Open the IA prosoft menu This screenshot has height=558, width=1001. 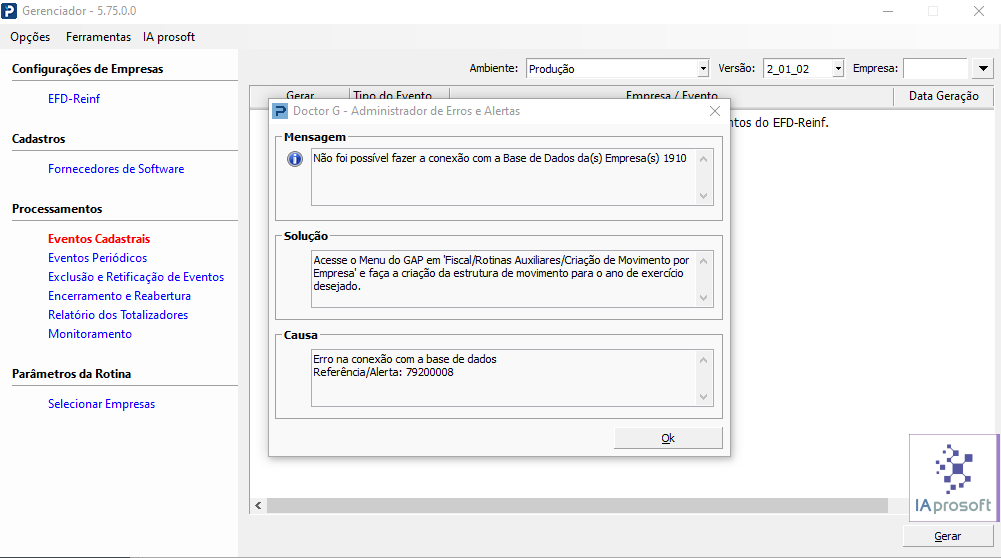click(169, 37)
